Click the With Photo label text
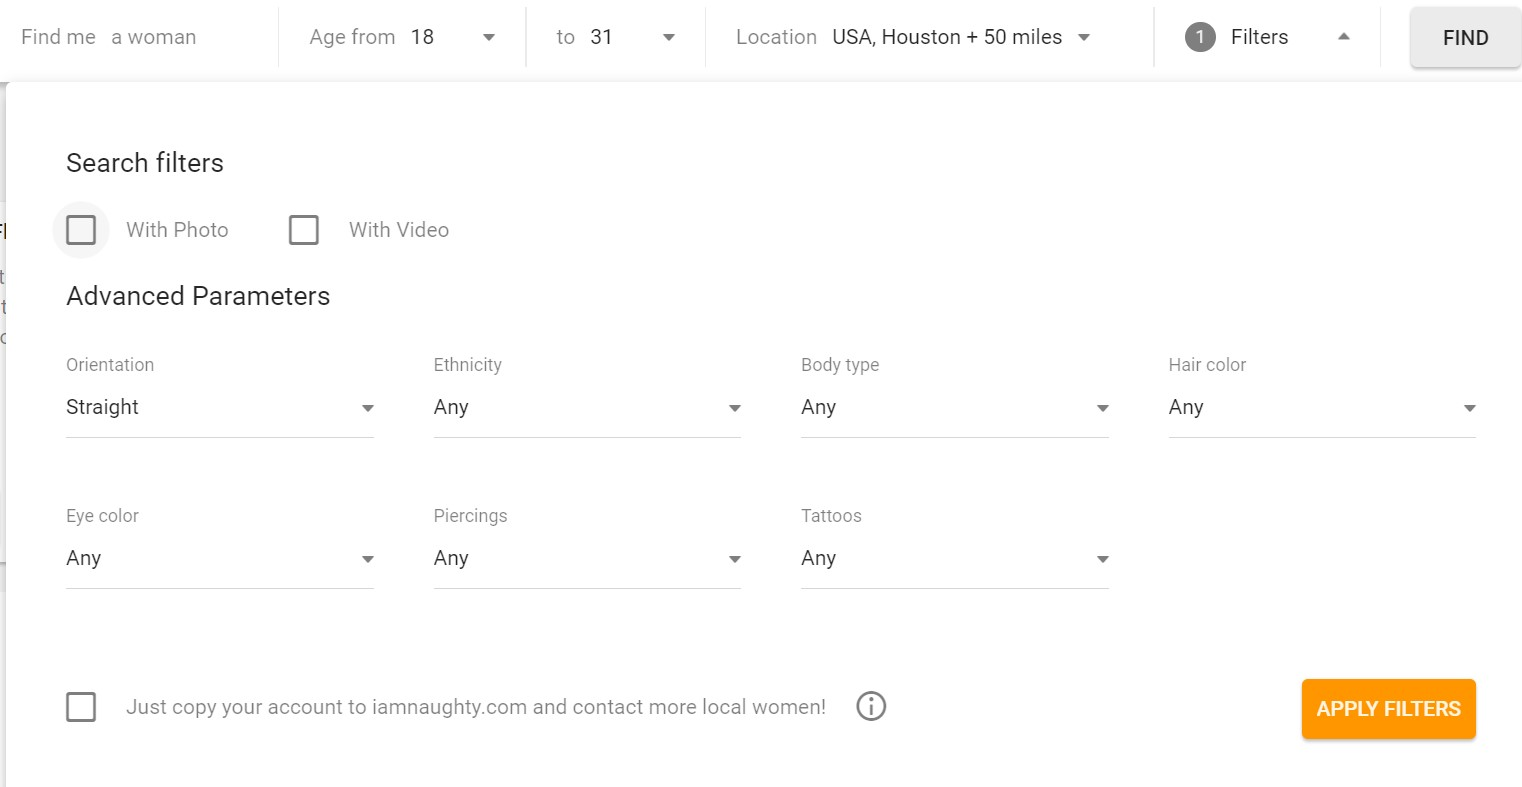This screenshot has height=787, width=1522. click(x=177, y=230)
